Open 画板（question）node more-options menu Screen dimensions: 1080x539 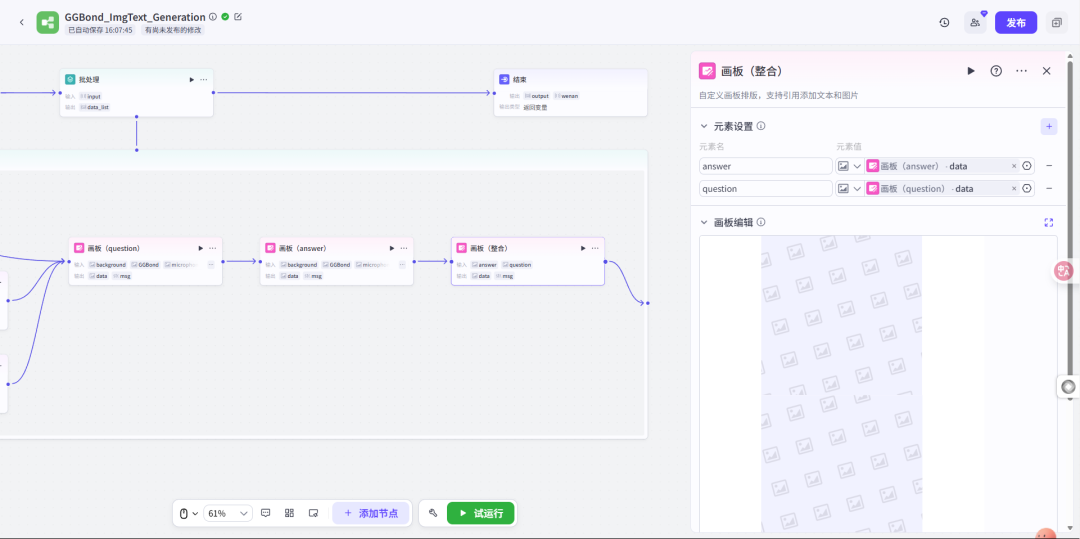213,249
